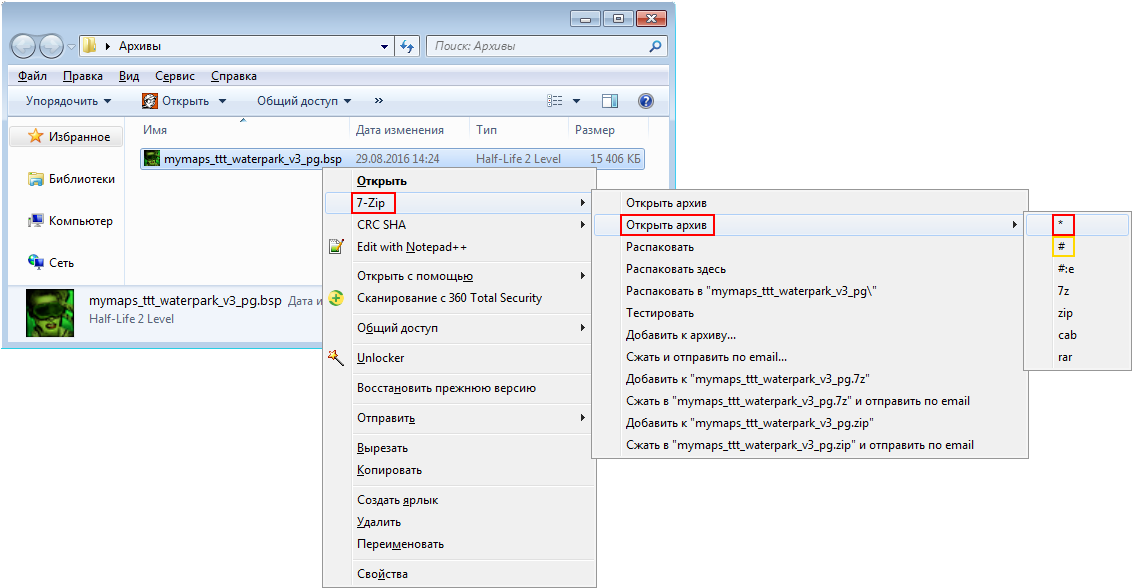Image resolution: width=1132 pixels, height=588 pixels.
Task: Select the * archive type option
Action: click(1078, 225)
